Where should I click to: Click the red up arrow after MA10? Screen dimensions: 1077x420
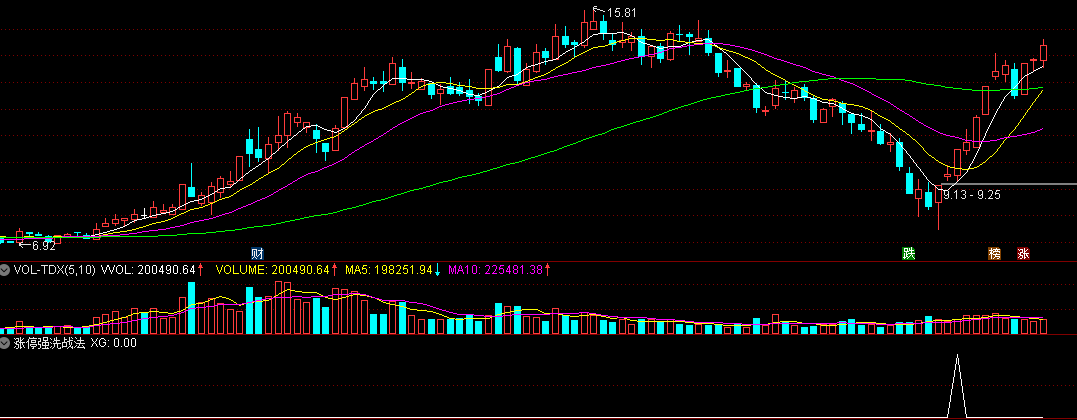(x=547, y=270)
